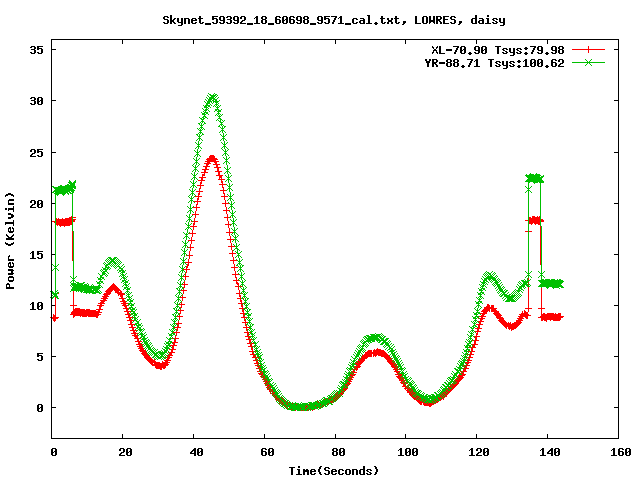Click the red legend line sample

click(588, 50)
